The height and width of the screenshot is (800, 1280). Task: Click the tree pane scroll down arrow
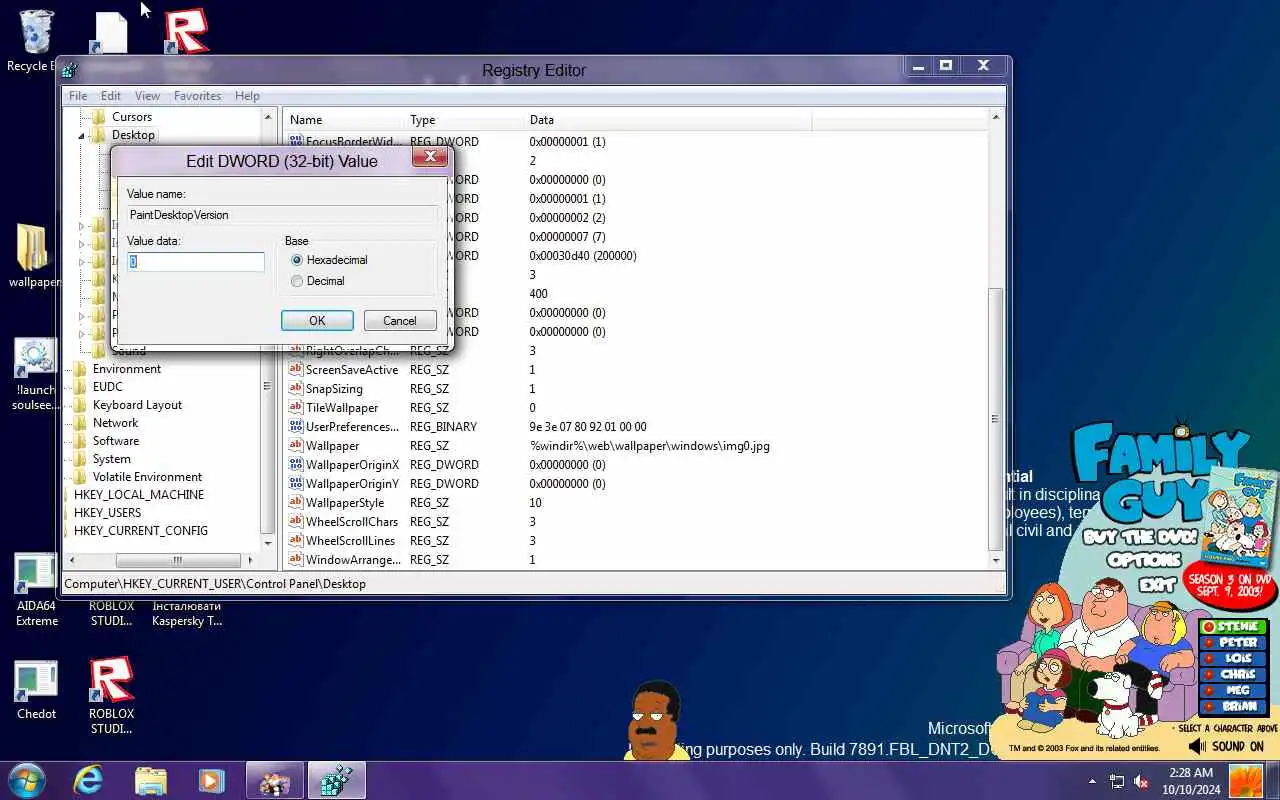click(x=267, y=543)
